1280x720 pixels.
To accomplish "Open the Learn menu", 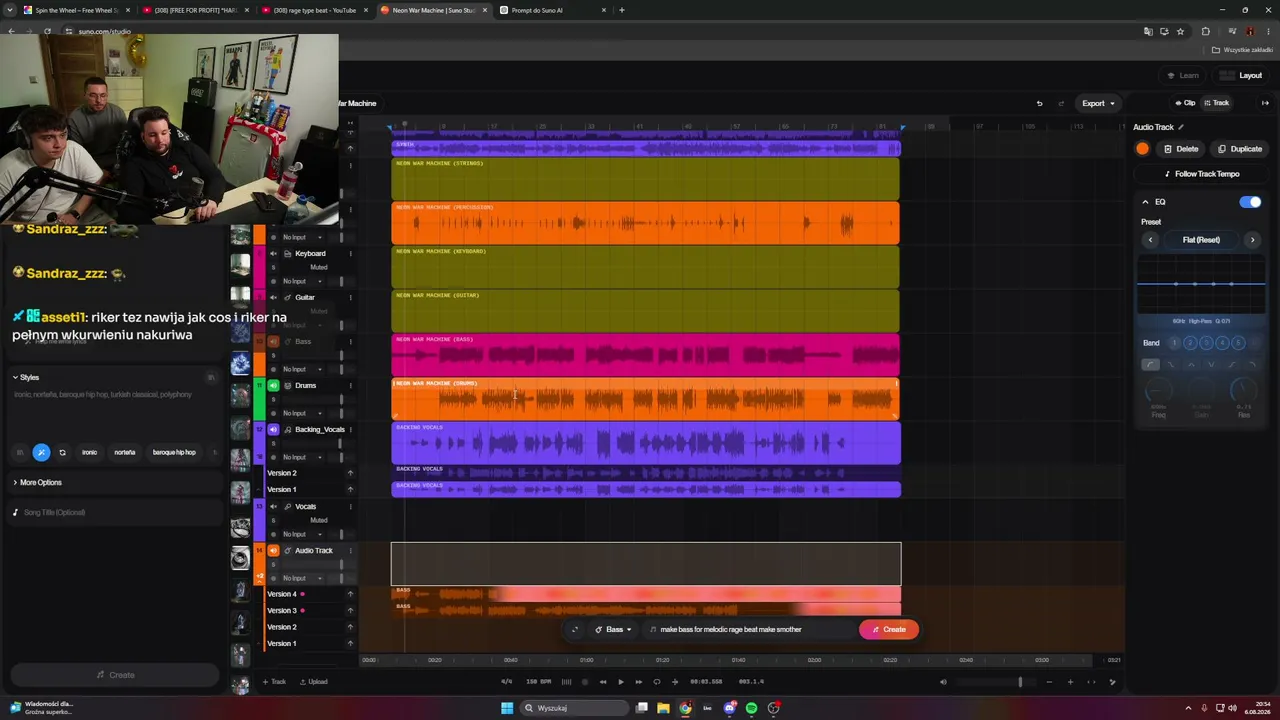I will click(1183, 75).
